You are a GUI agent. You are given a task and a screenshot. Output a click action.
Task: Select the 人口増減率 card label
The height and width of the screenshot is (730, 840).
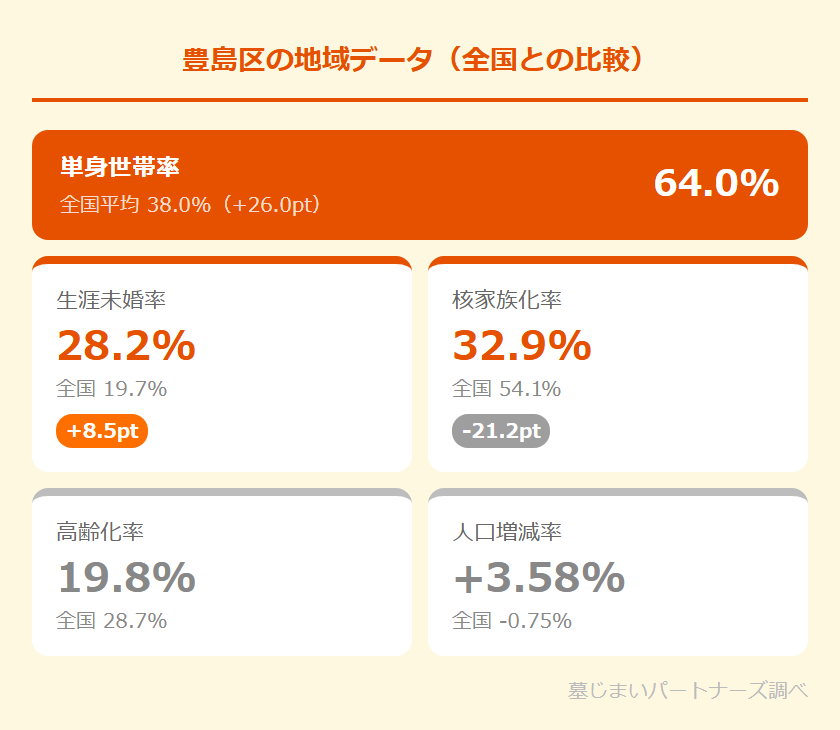coord(507,531)
